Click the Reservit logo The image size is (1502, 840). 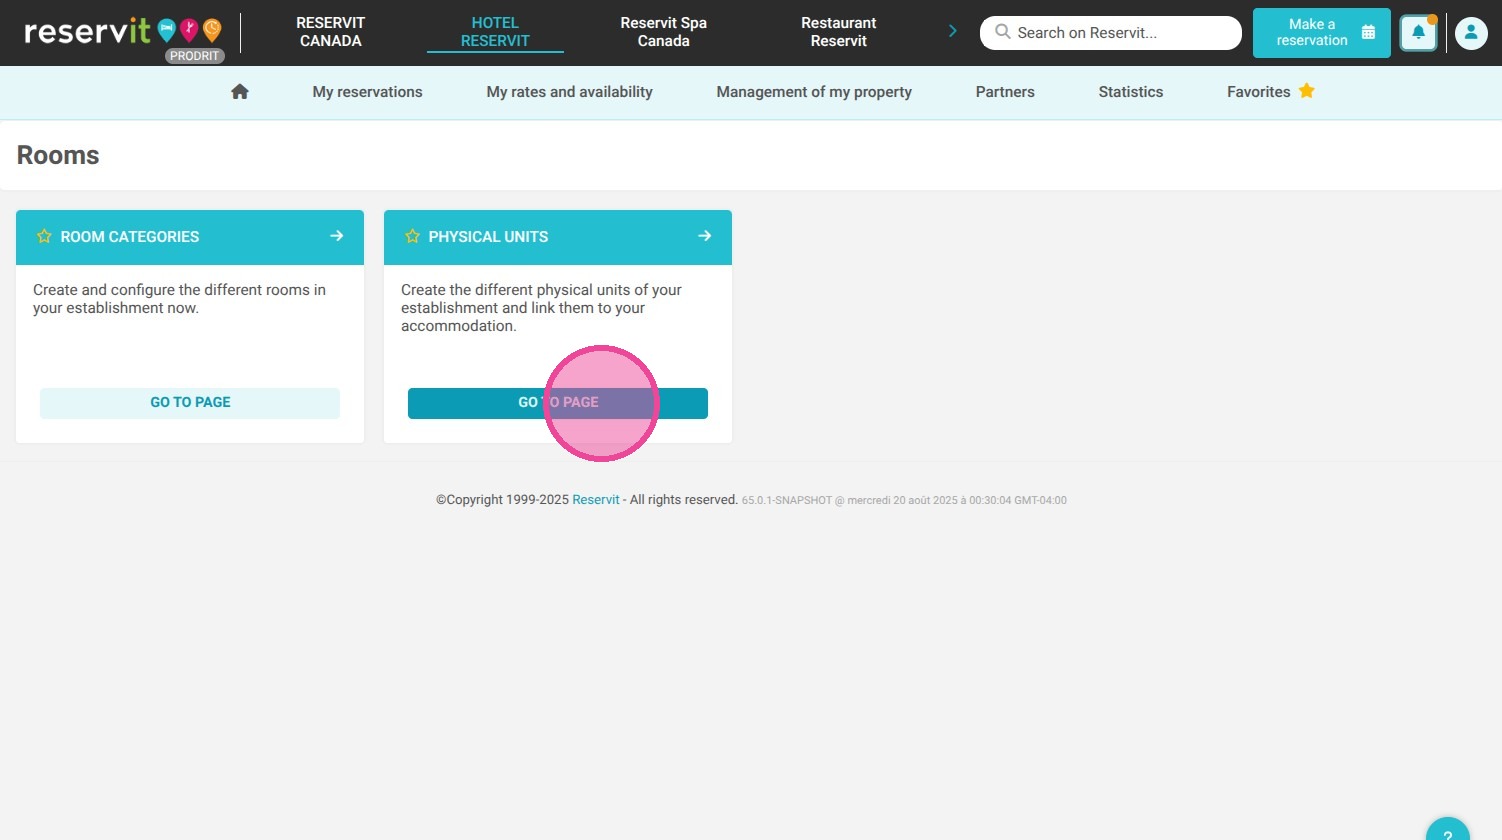122,31
